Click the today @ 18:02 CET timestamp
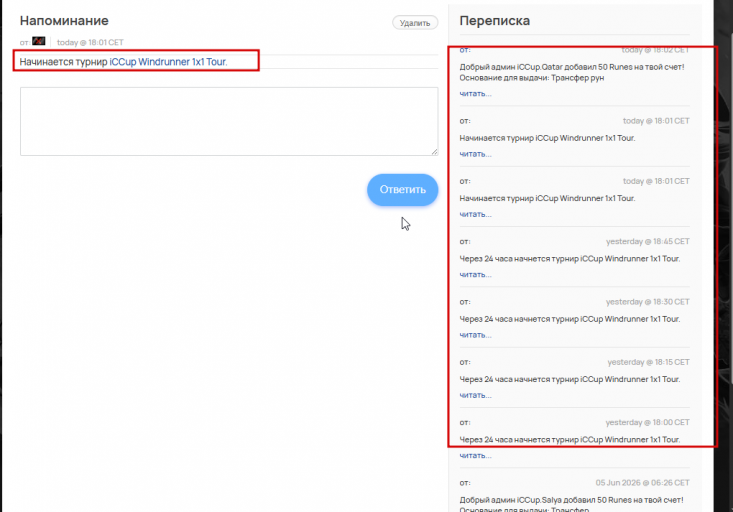The height and width of the screenshot is (512, 733). tap(655, 50)
